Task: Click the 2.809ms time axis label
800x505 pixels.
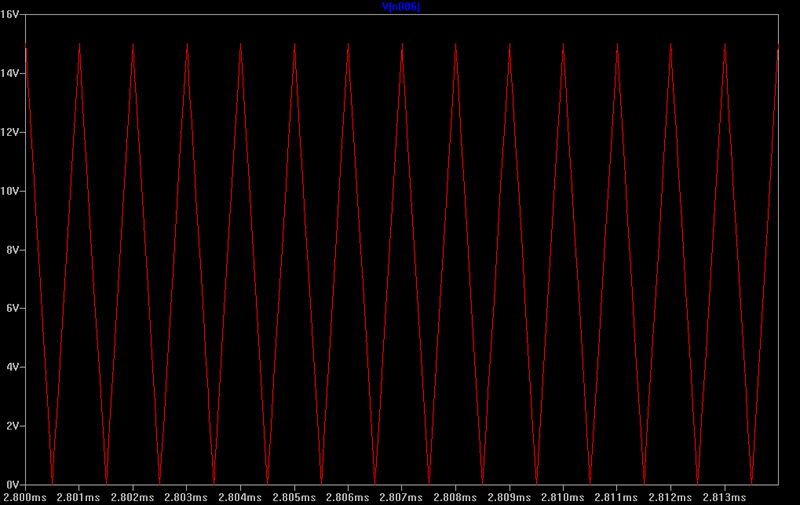Action: pos(509,497)
